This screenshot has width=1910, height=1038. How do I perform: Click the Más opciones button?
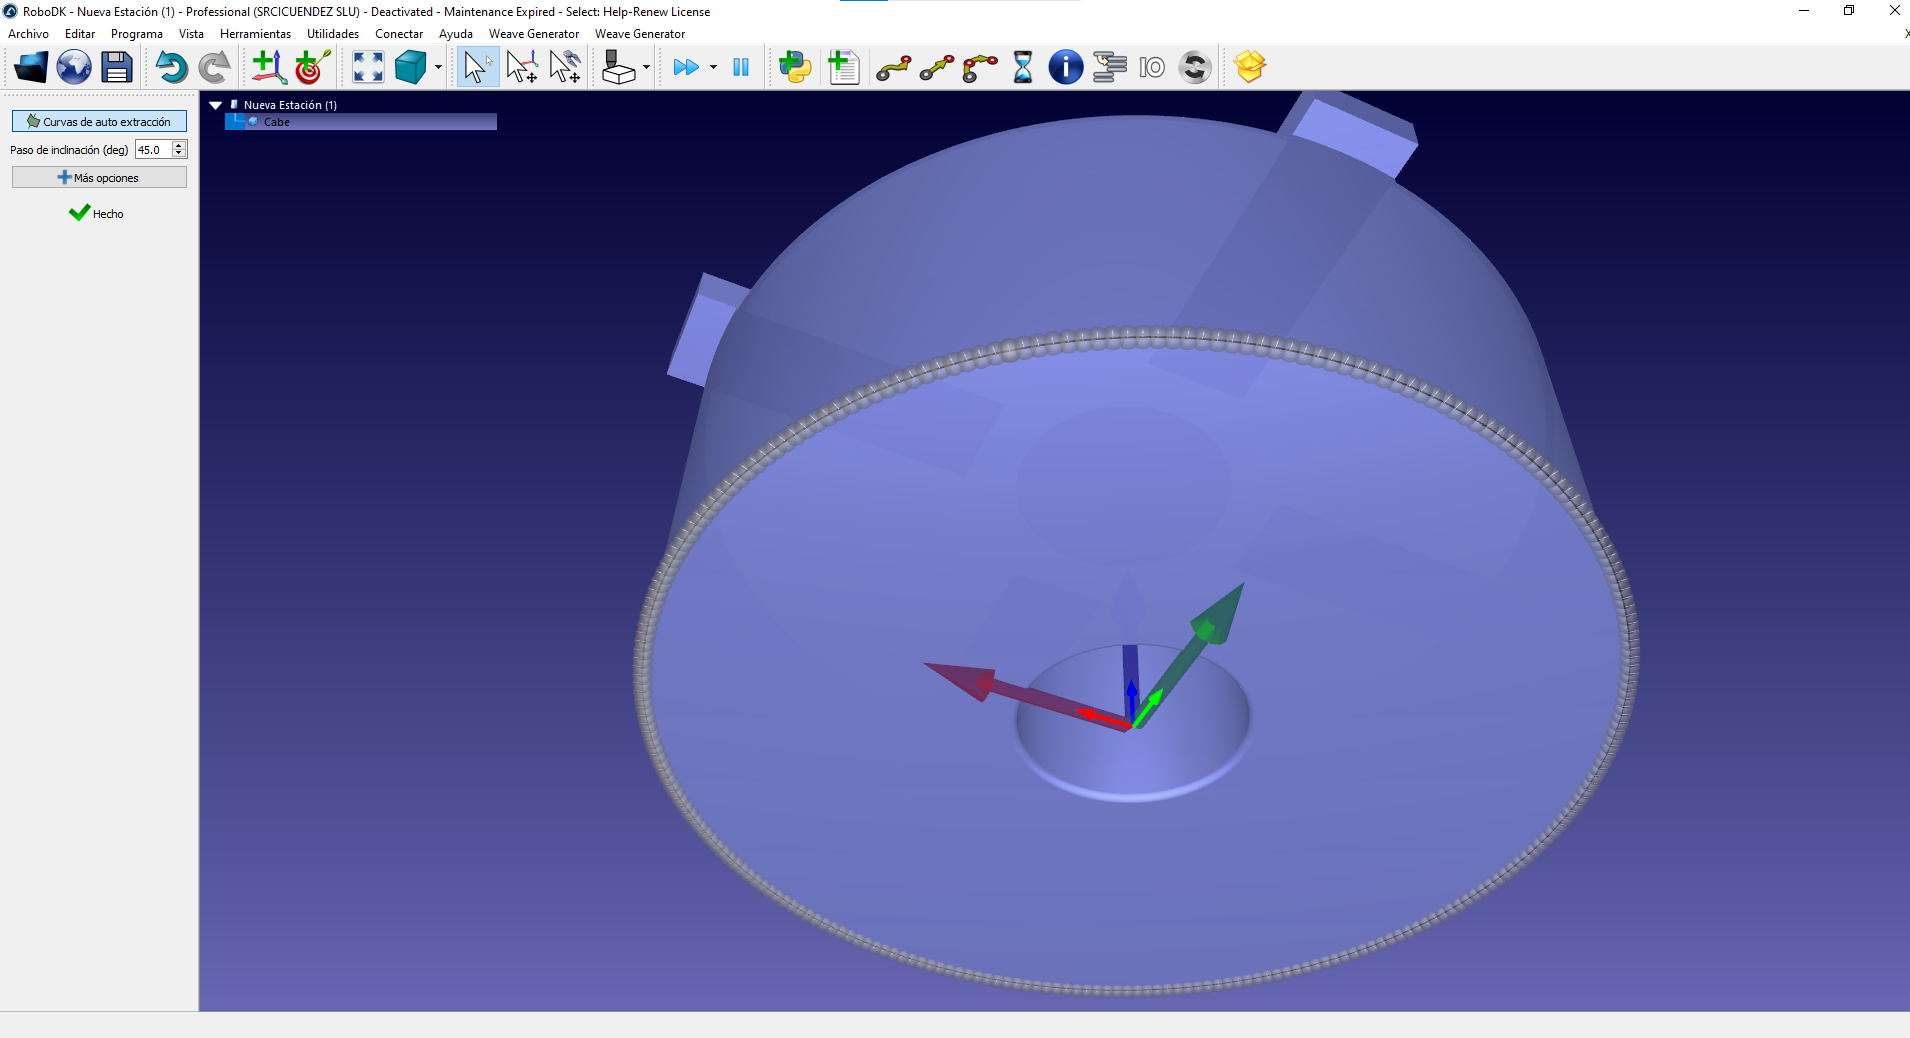pyautogui.click(x=99, y=177)
